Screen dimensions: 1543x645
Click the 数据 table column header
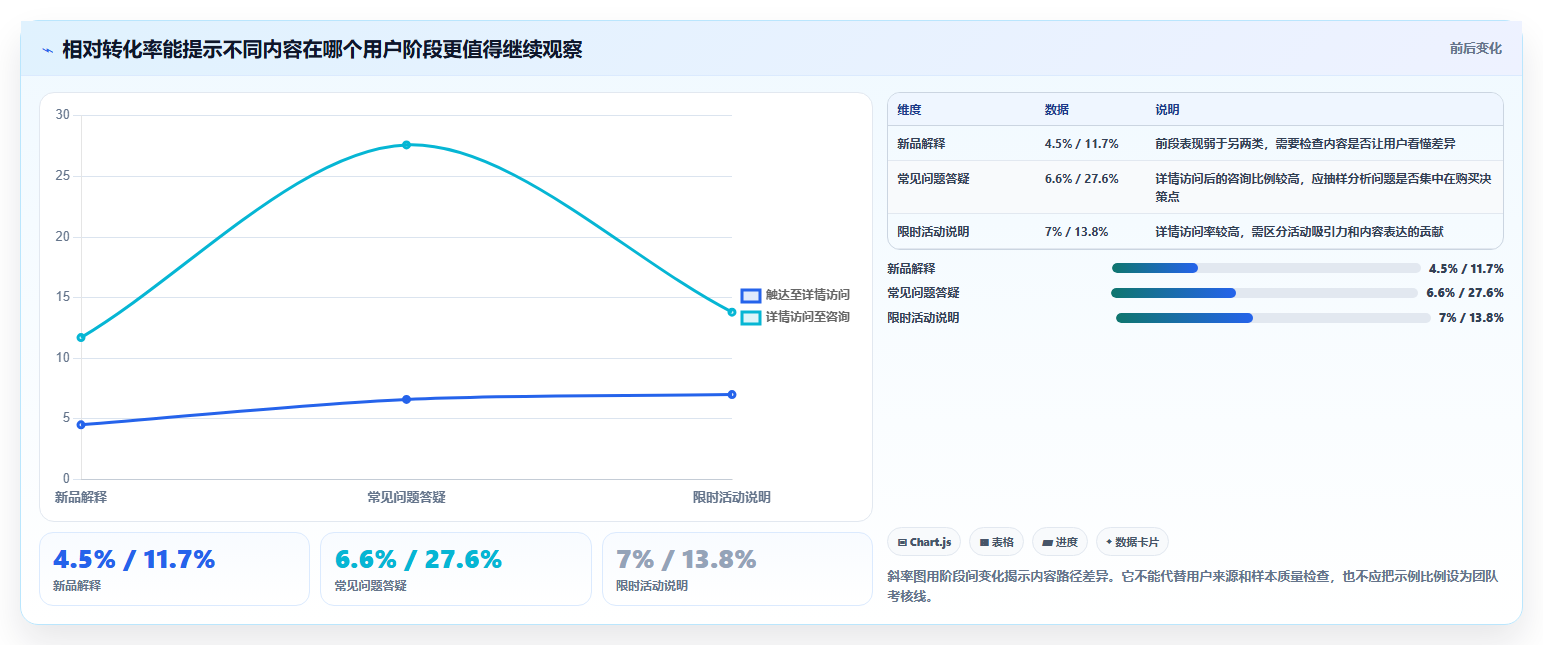point(1057,110)
